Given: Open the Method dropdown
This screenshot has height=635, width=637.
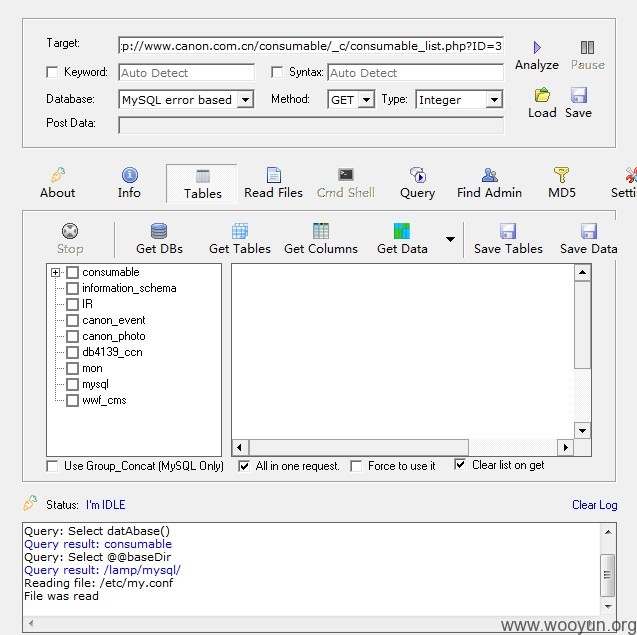Looking at the screenshot, I should coord(366,100).
